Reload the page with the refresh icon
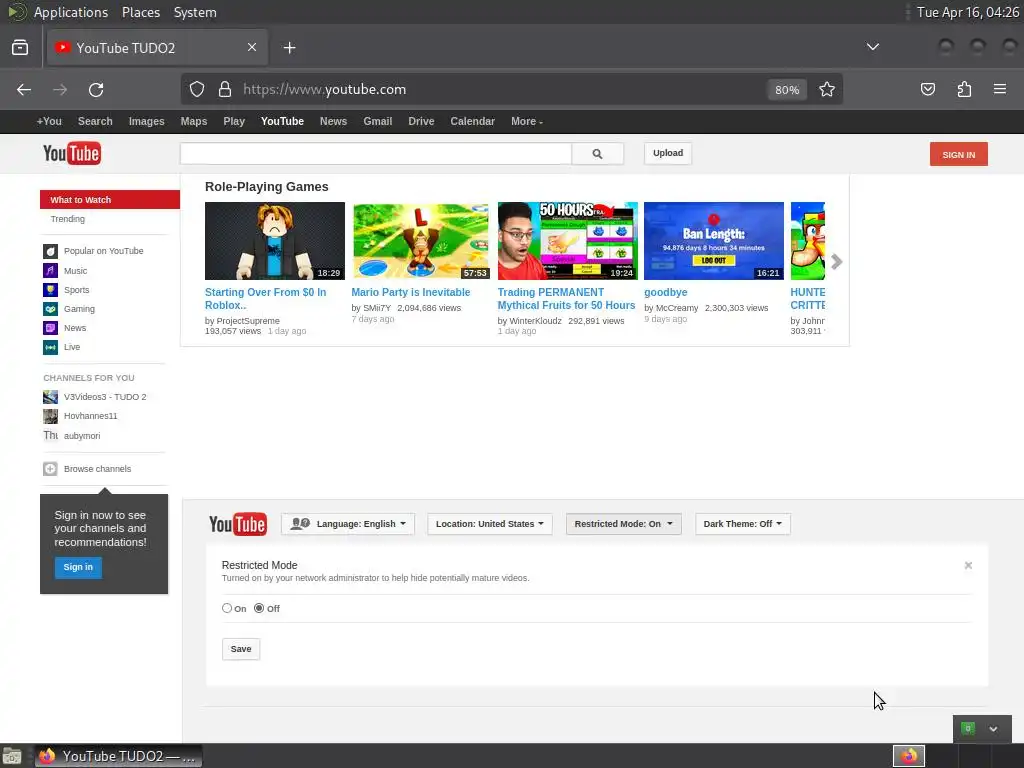The width and height of the screenshot is (1024, 768). pos(96,89)
